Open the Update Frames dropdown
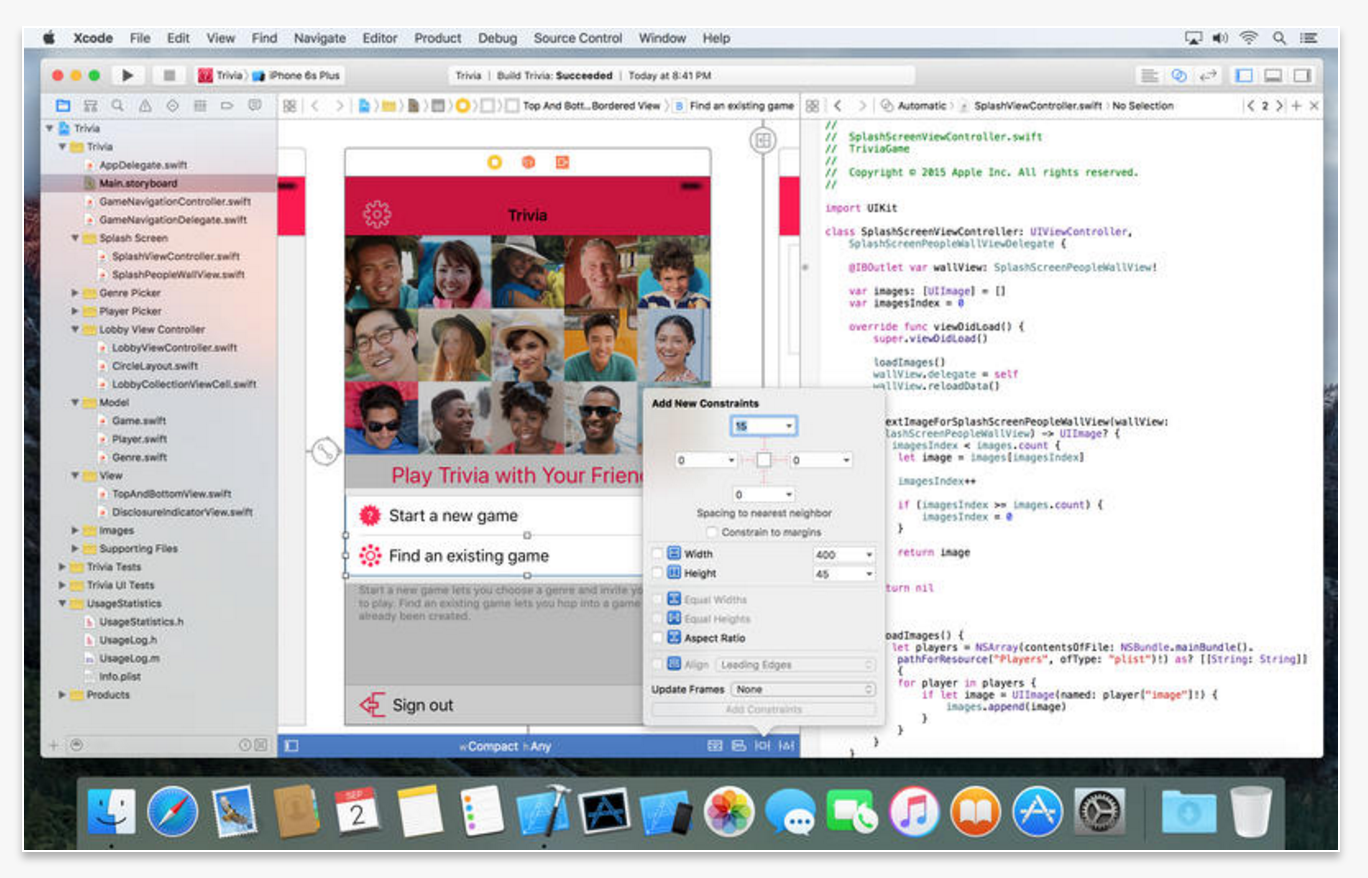Screen dimensions: 1368x878 tap(803, 689)
